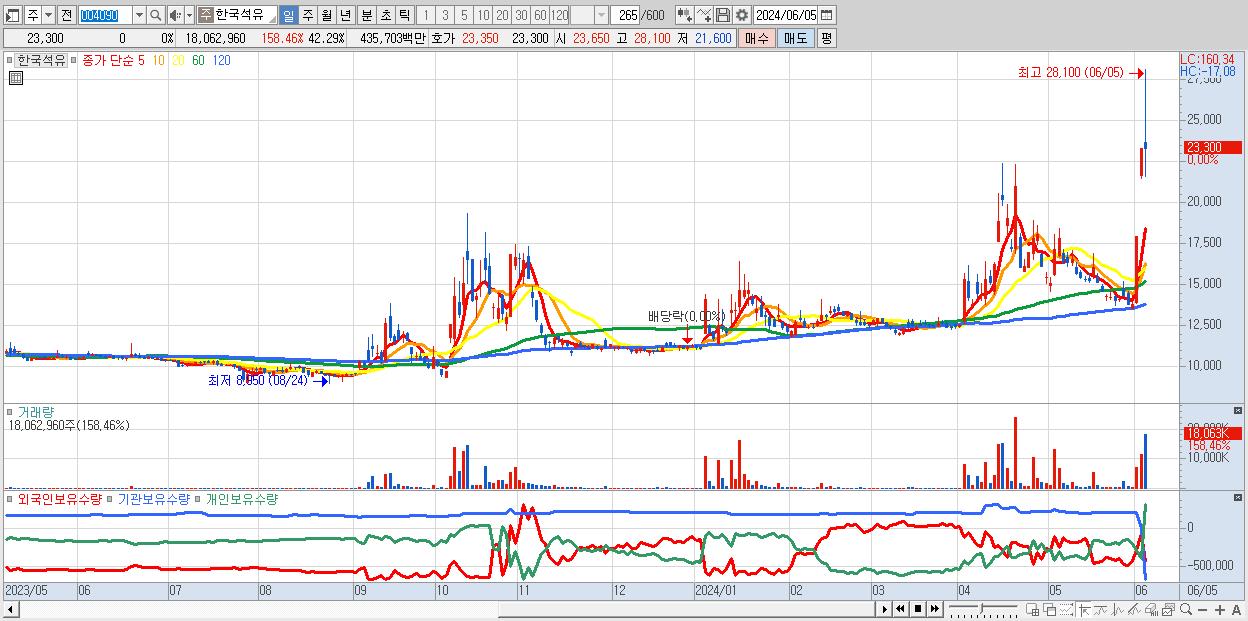1248x621 pixels.
Task: Click the 매도 sell button
Action: tap(796, 38)
